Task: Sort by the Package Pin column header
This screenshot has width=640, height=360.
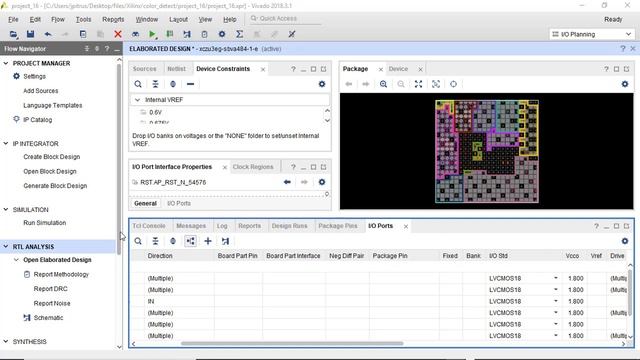Action: coord(390,256)
